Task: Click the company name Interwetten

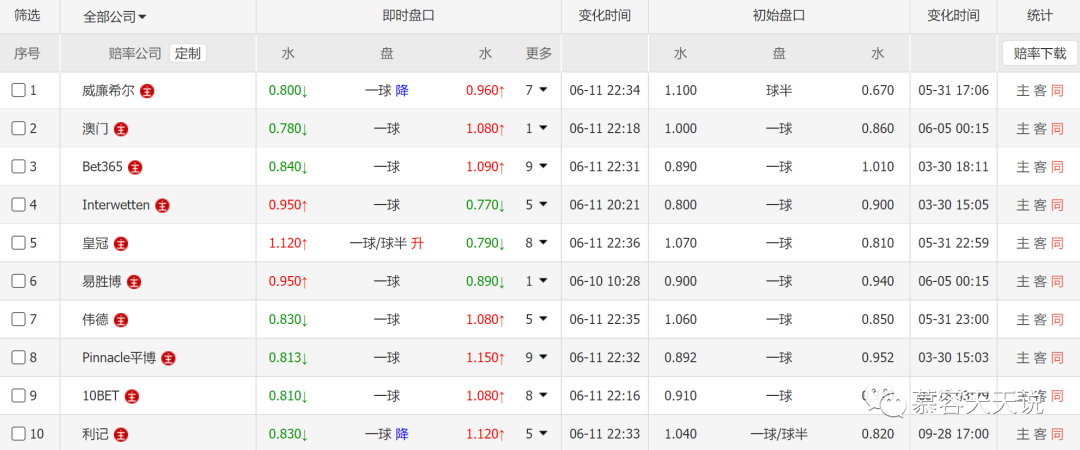Action: pos(116,205)
